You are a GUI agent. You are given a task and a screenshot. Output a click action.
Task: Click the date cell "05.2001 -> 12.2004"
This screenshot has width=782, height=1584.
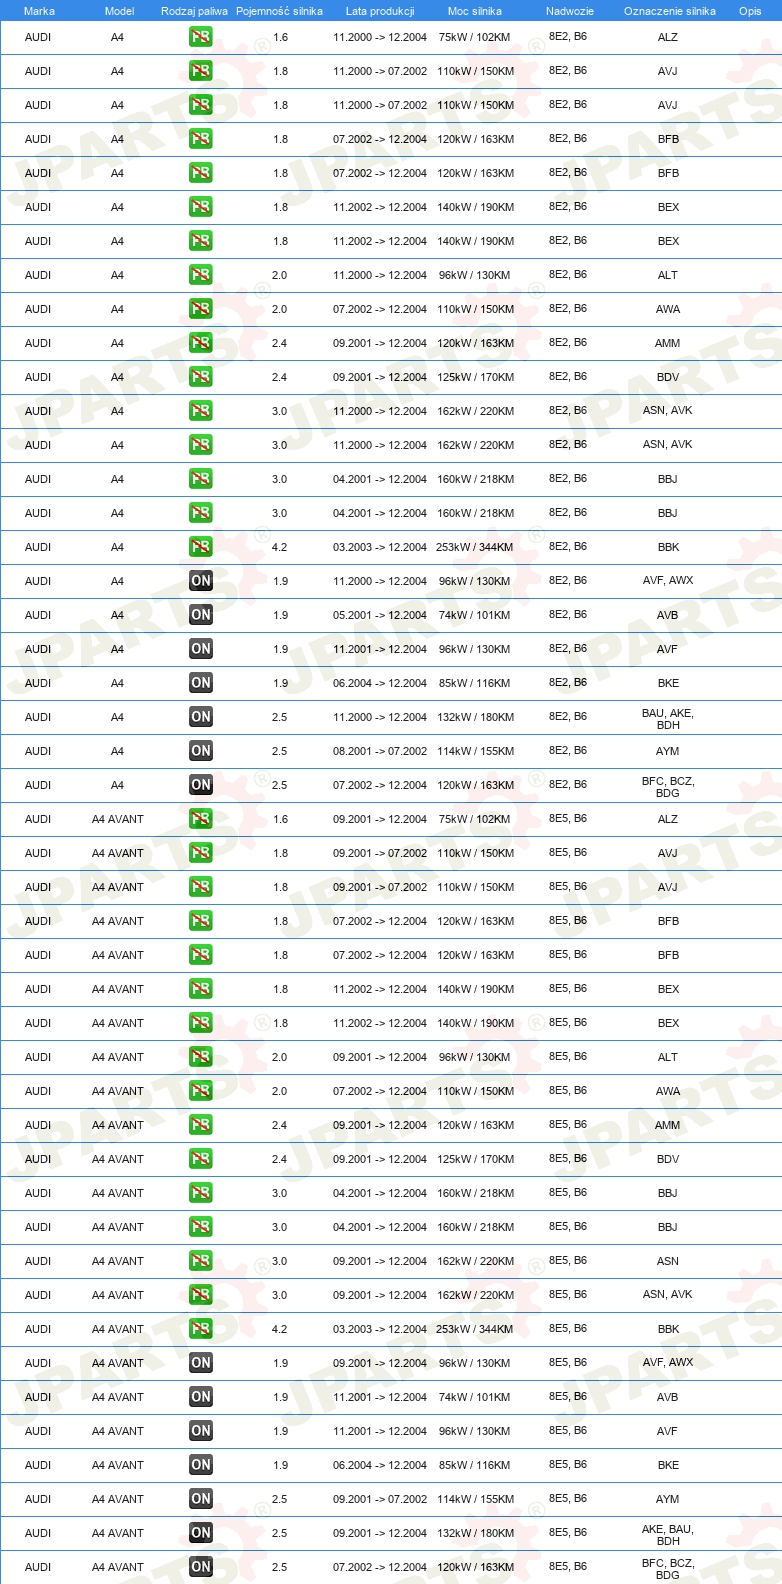tap(380, 615)
